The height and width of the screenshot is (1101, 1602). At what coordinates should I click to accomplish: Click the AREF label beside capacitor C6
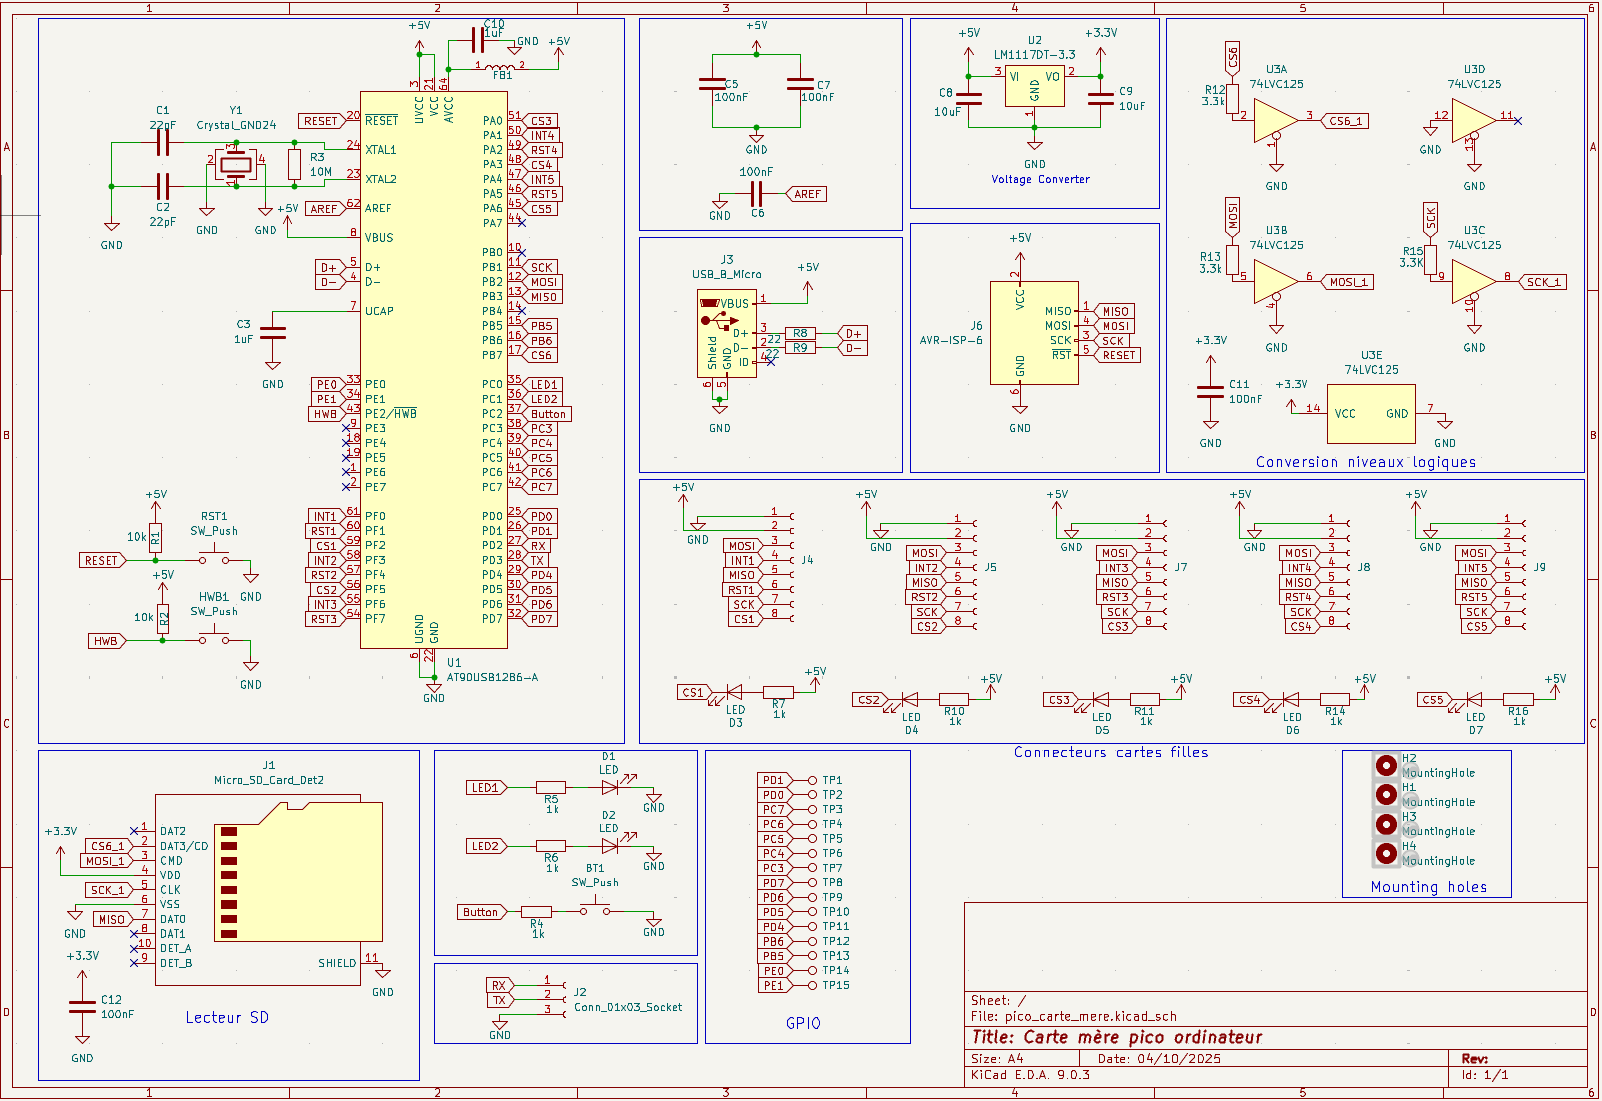point(807,194)
